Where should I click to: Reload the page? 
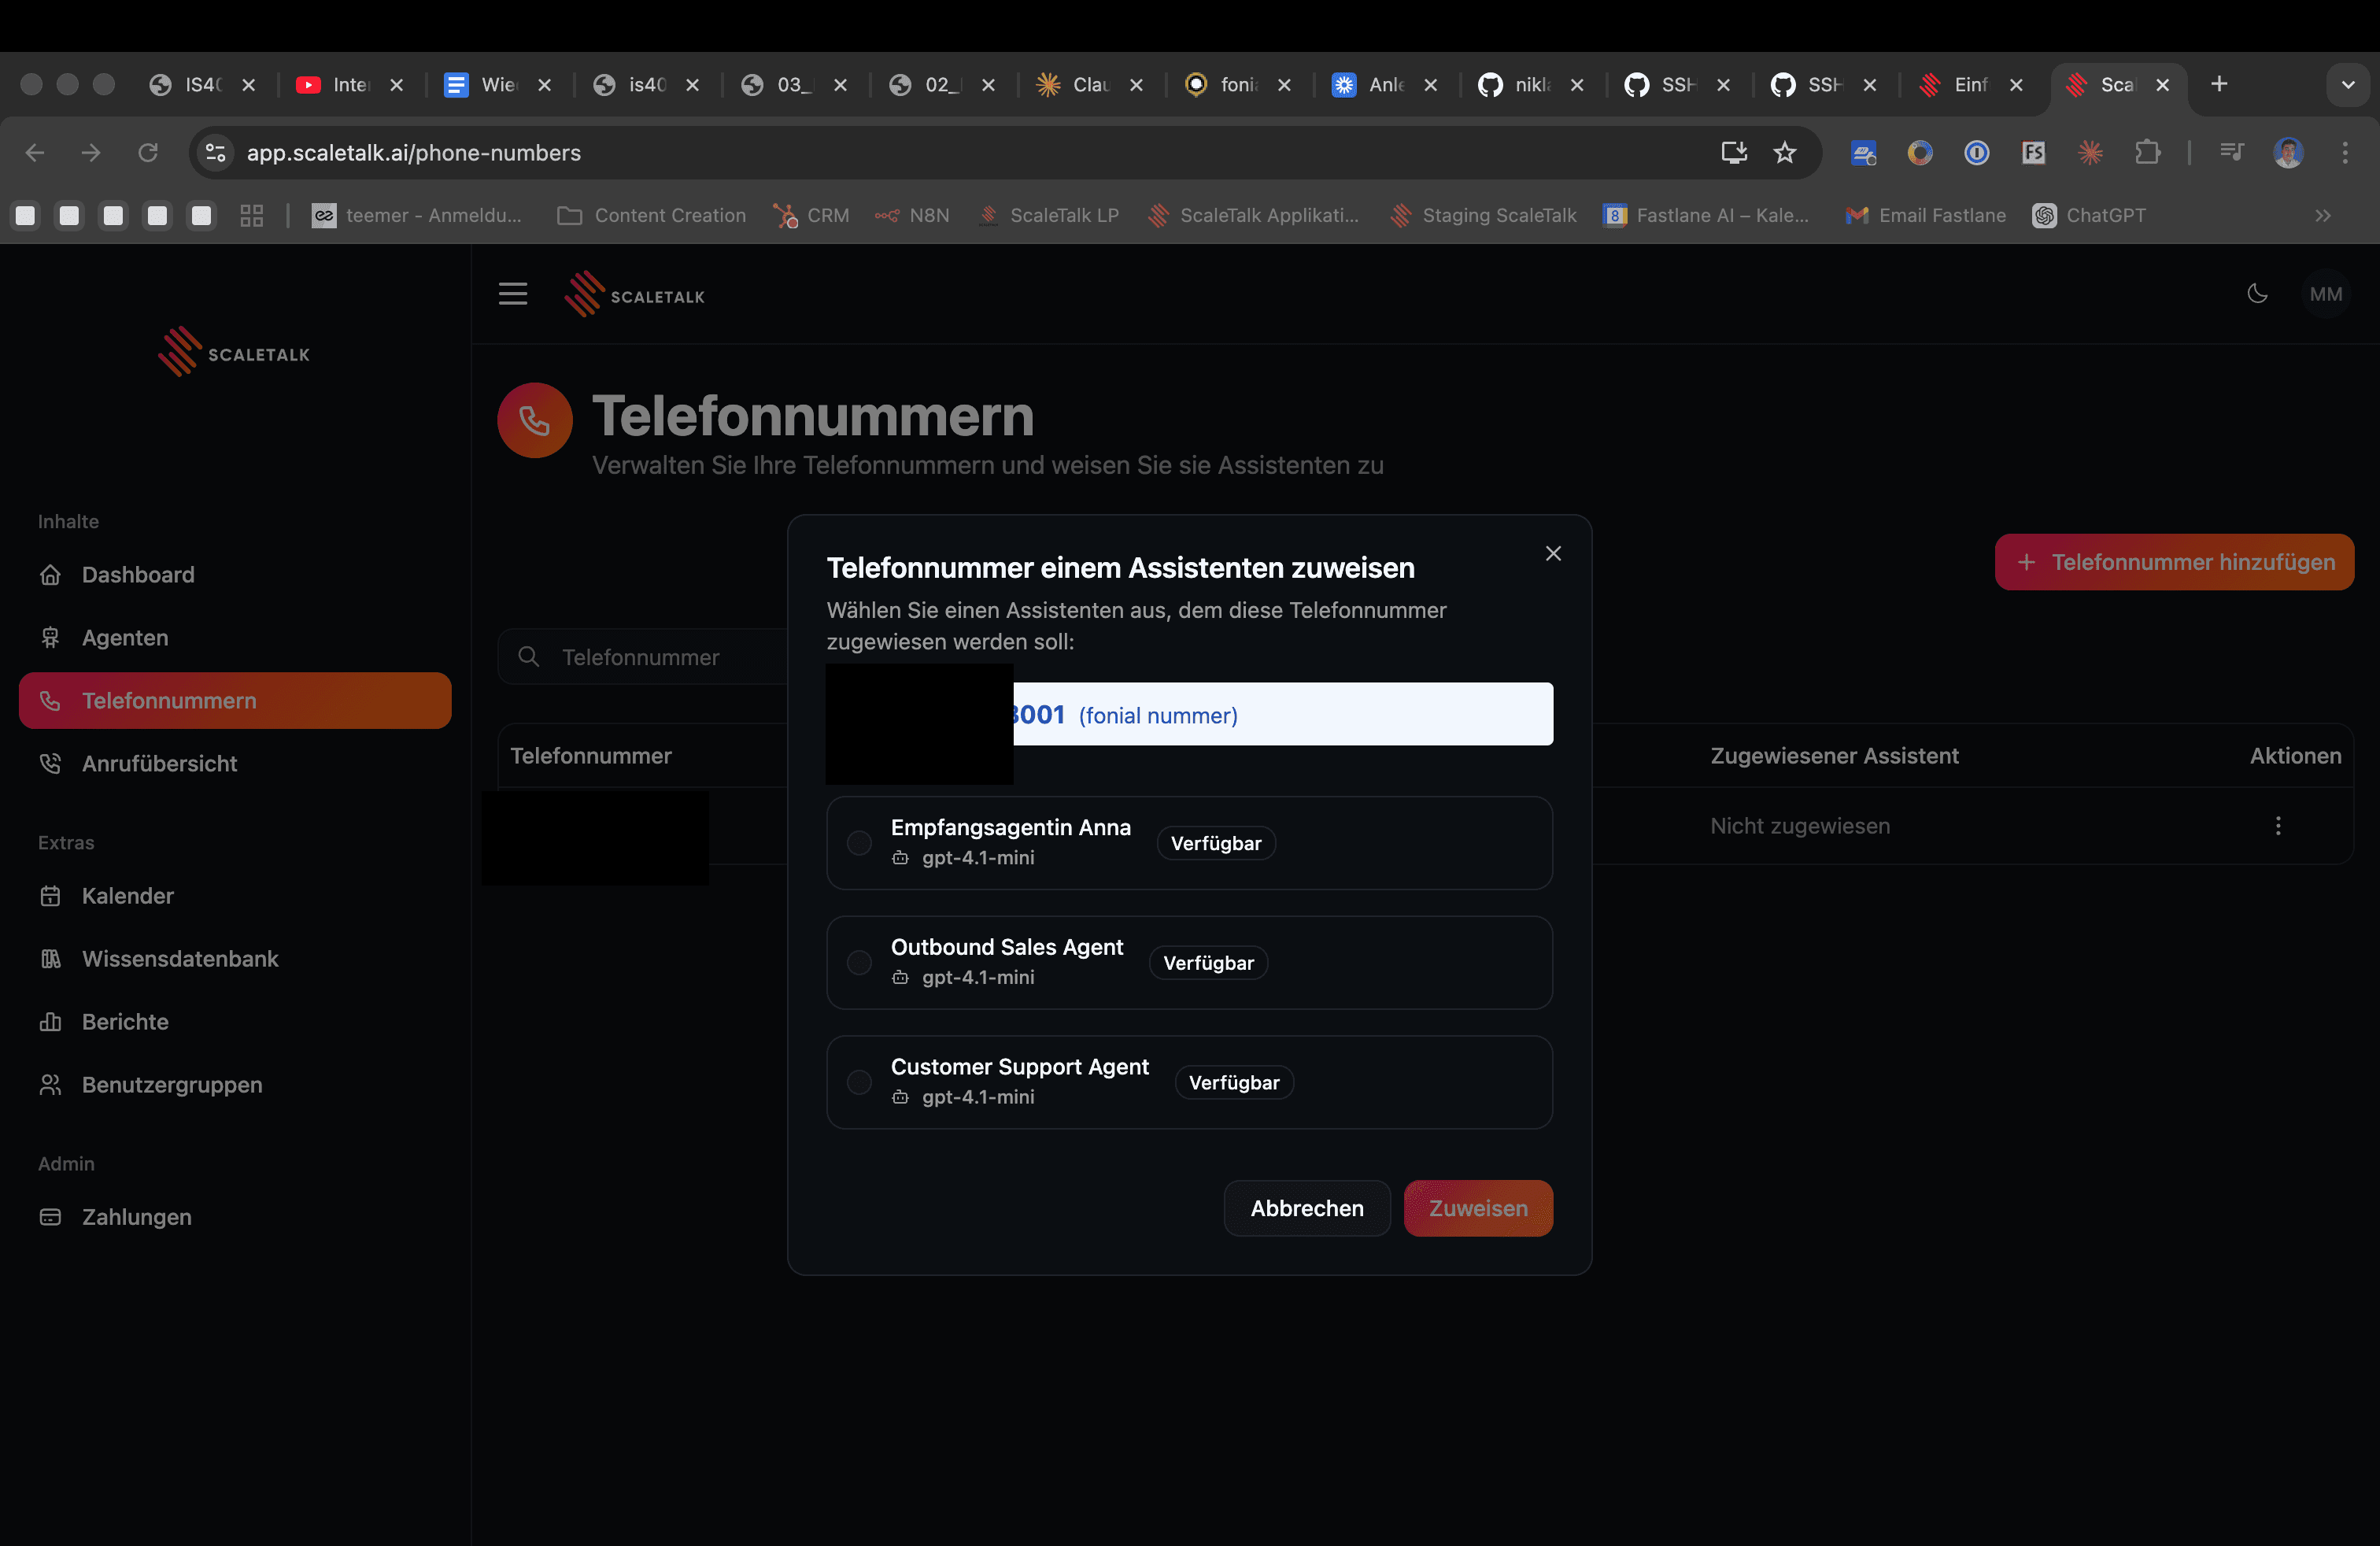point(148,152)
